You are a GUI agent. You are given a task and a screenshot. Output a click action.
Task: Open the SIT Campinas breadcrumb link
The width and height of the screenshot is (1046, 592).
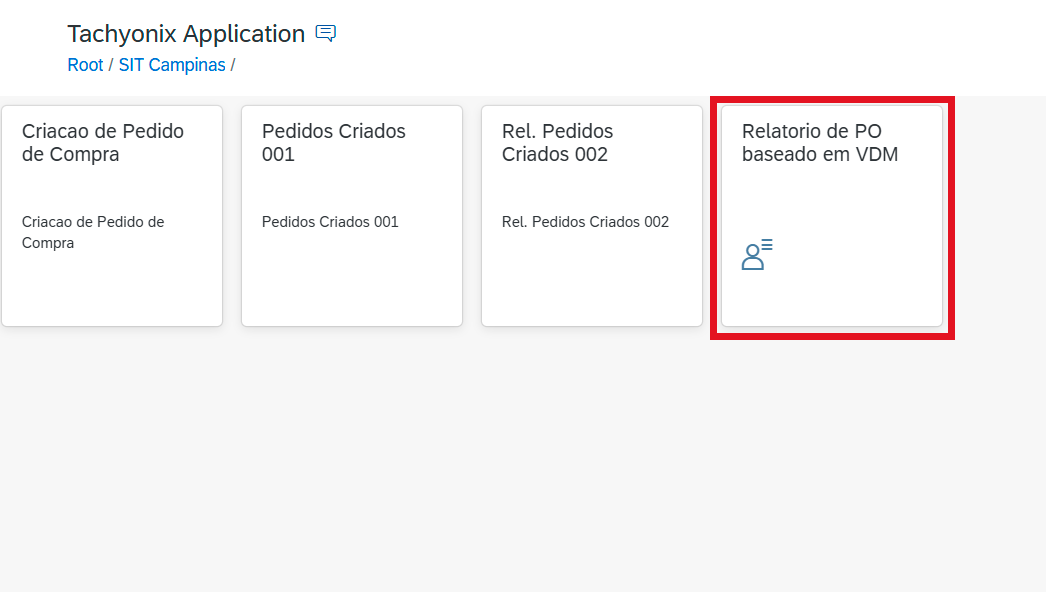click(x=172, y=65)
